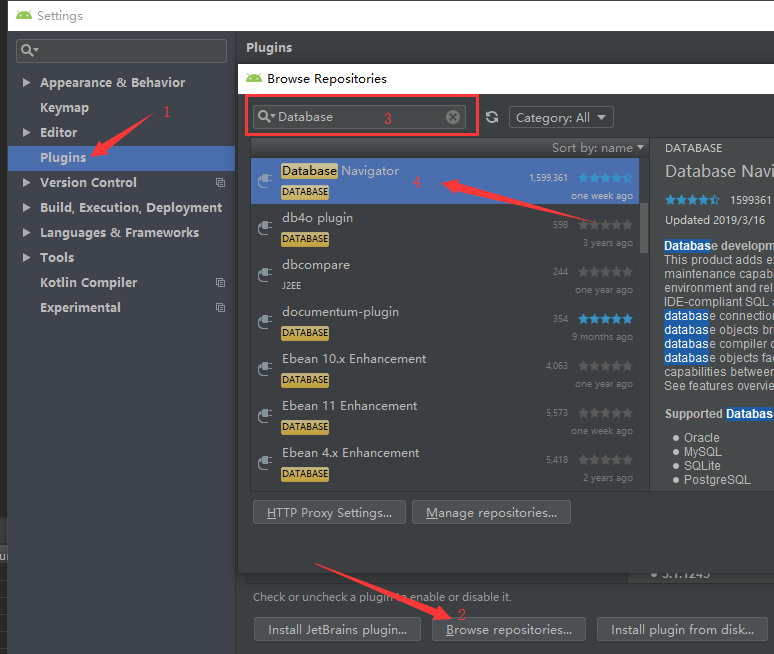
Task: Click the Ebean 4.x Enhancement plugin icon
Action: 266,463
